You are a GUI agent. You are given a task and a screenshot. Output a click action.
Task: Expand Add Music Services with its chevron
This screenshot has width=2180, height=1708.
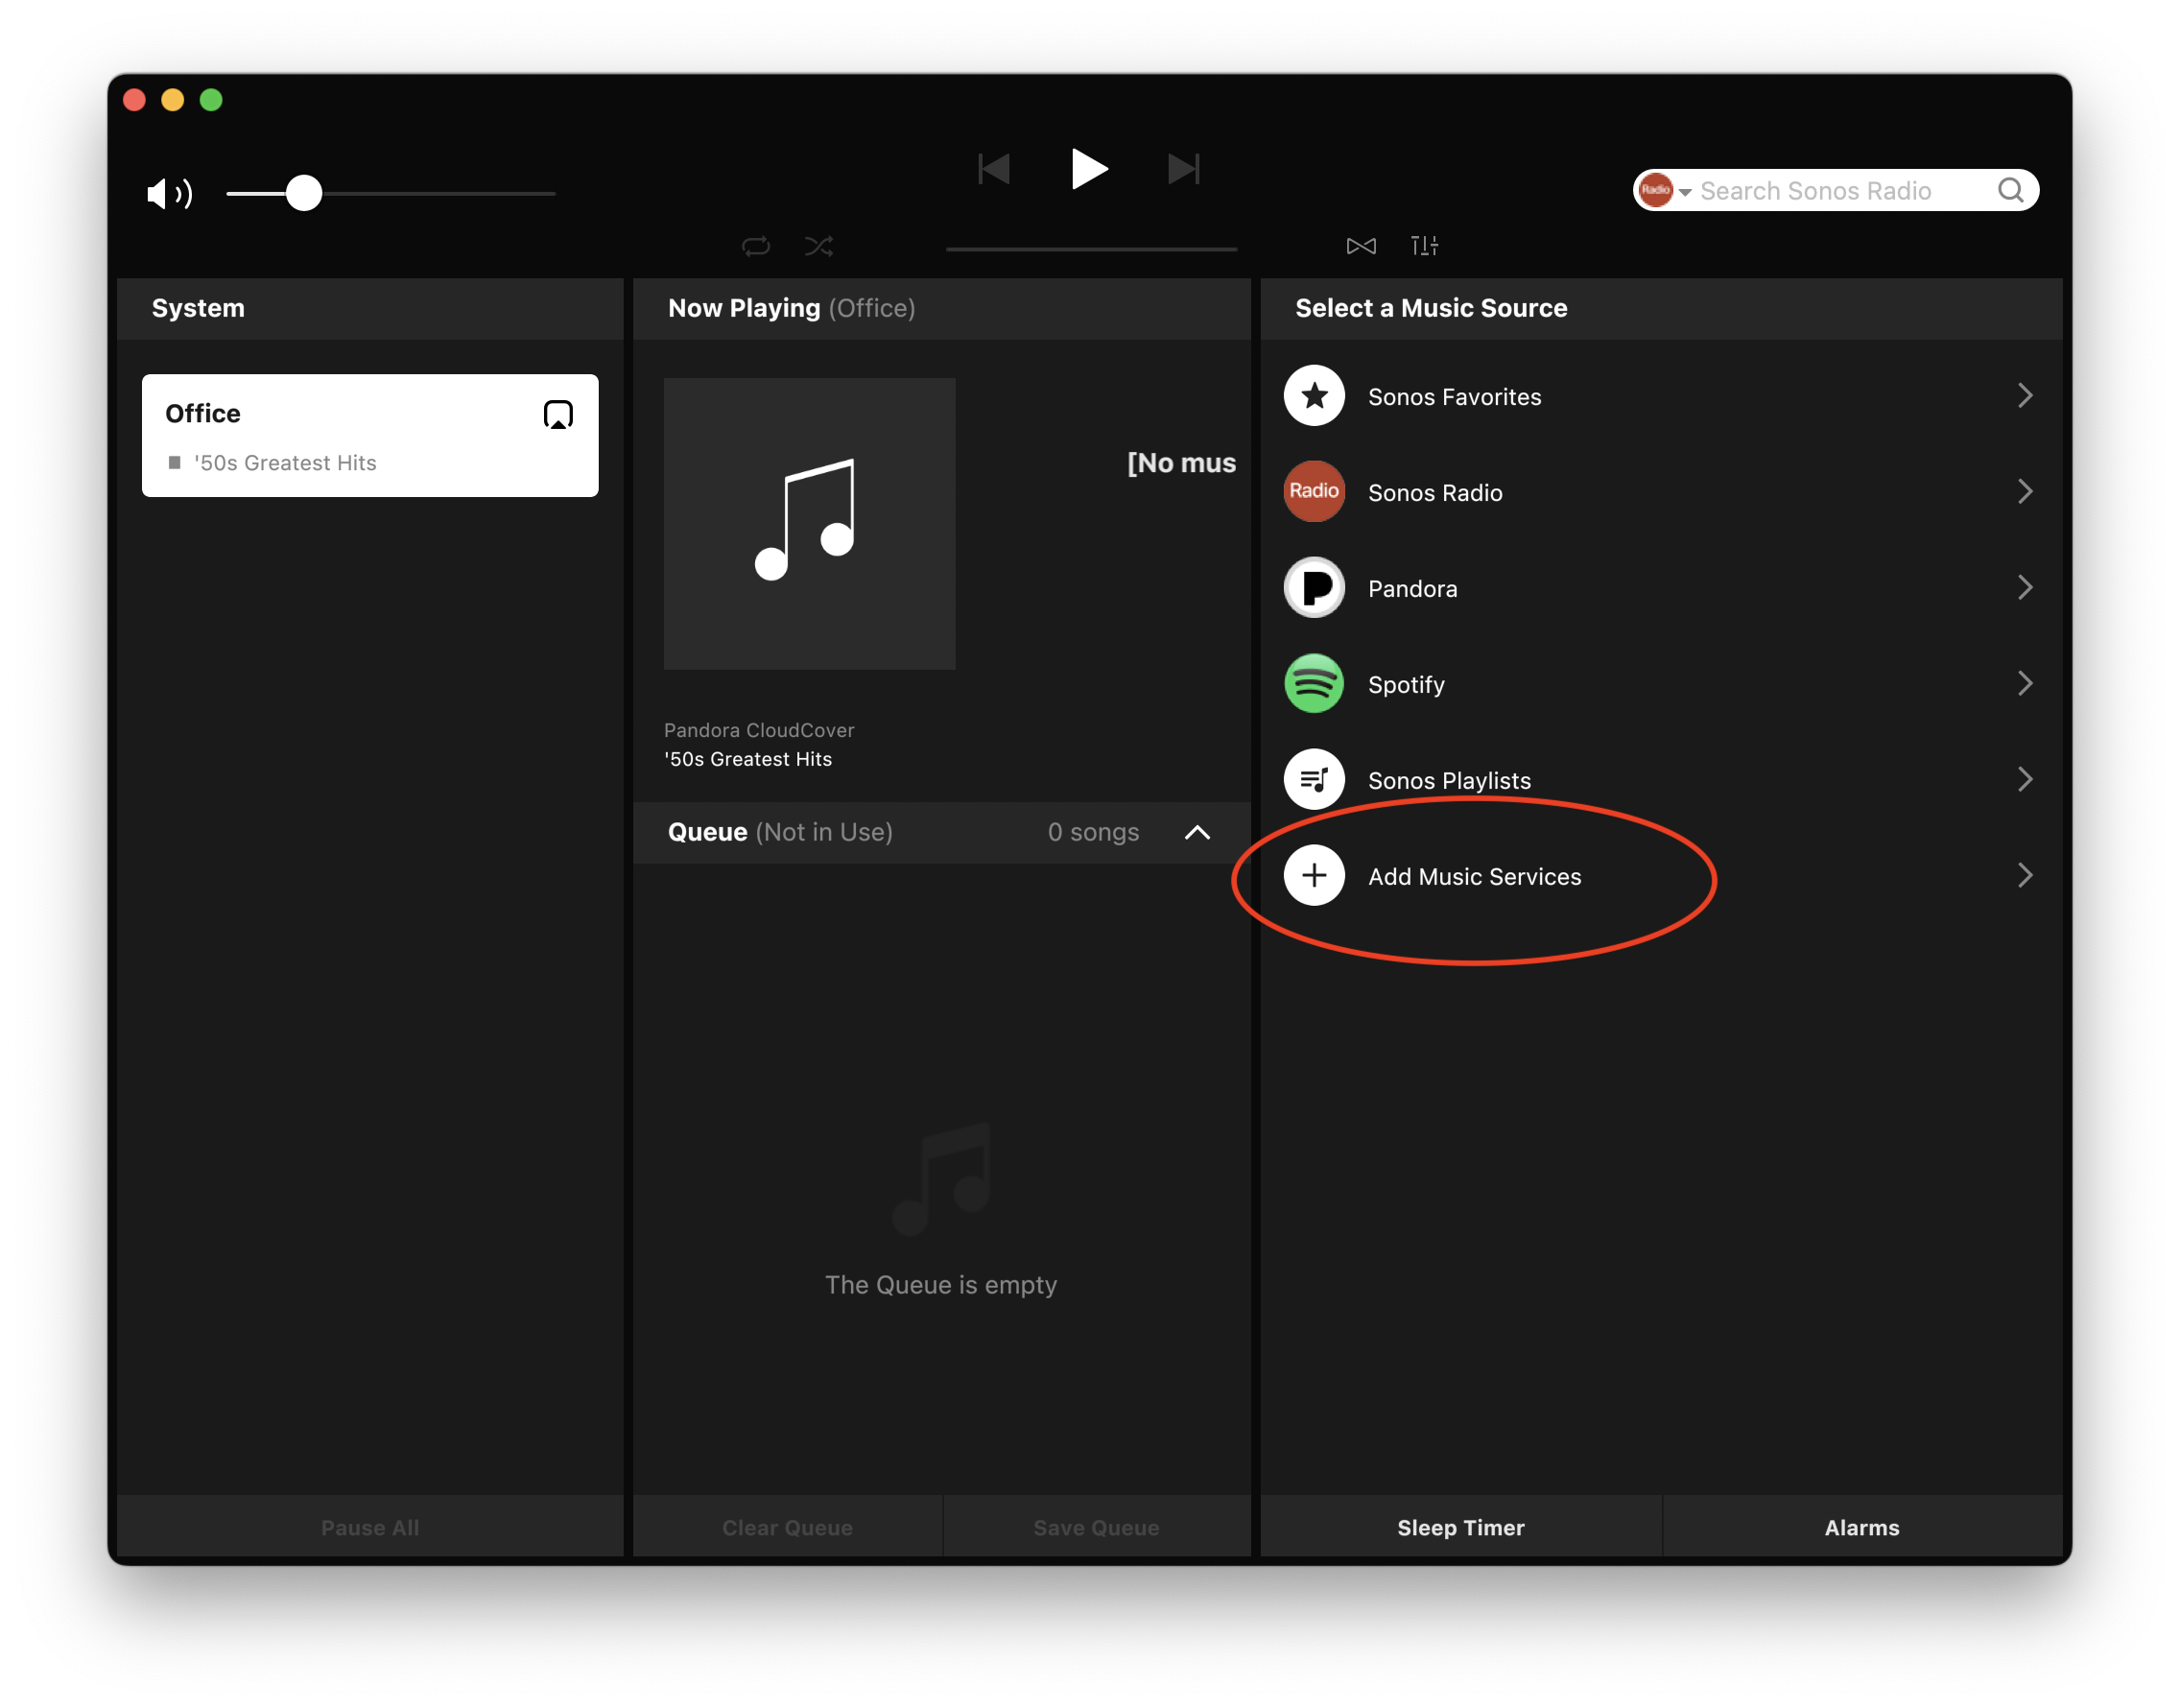[2025, 876]
